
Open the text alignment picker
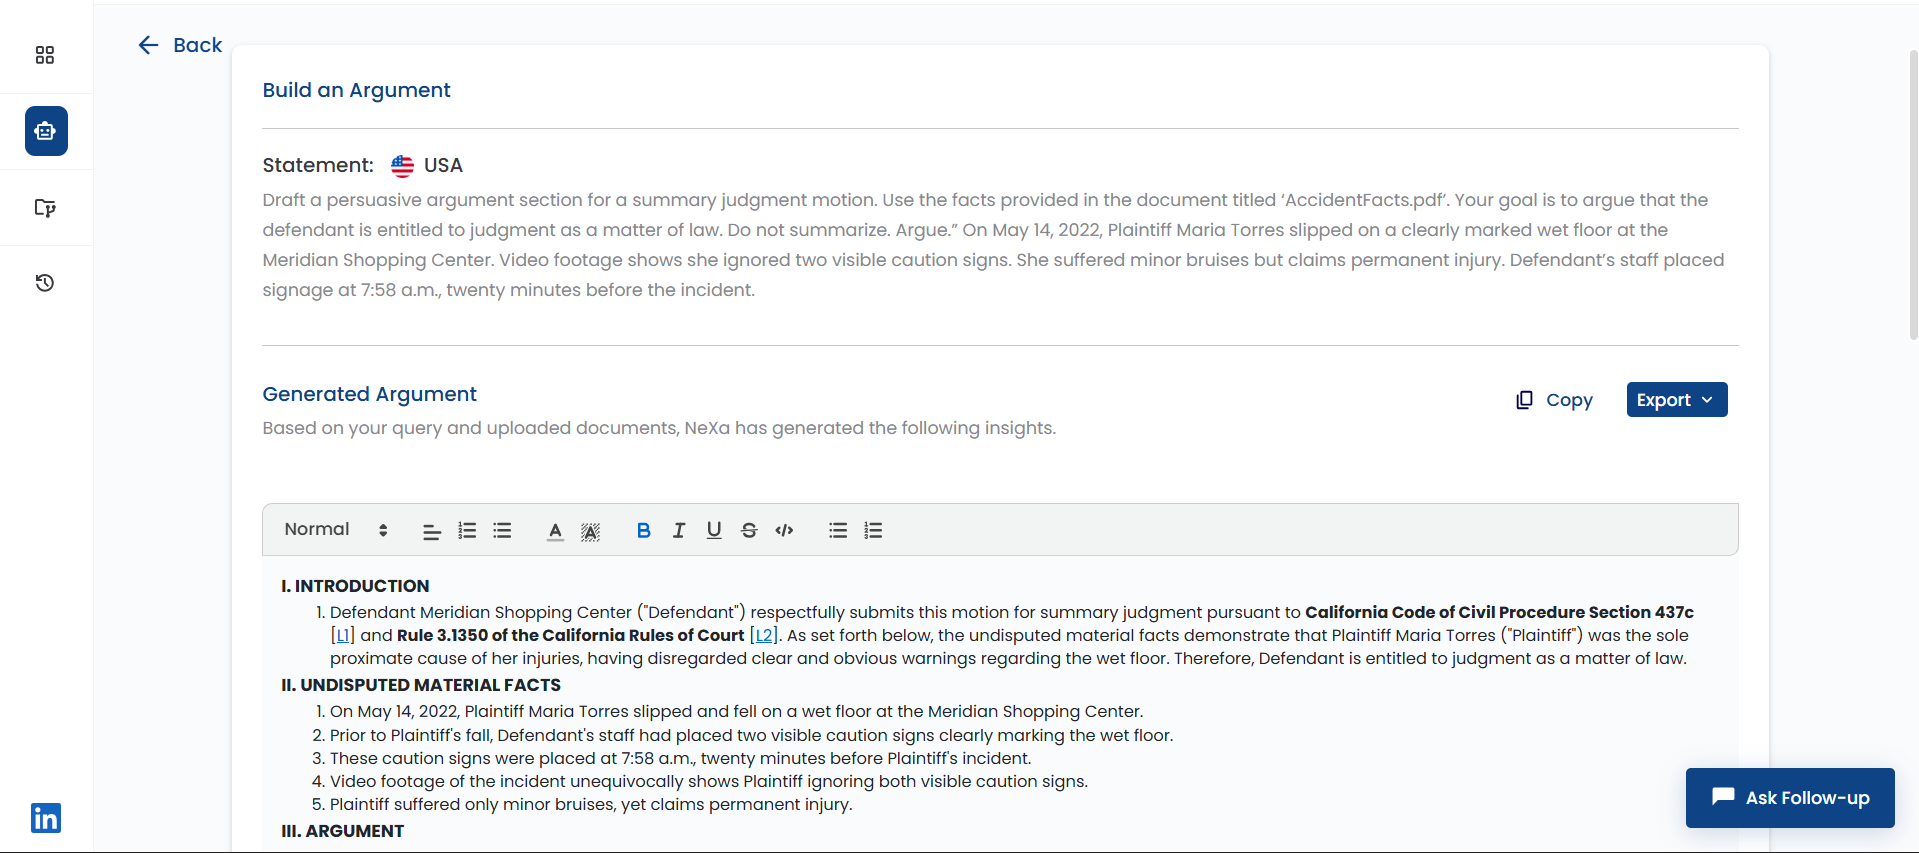(x=432, y=531)
